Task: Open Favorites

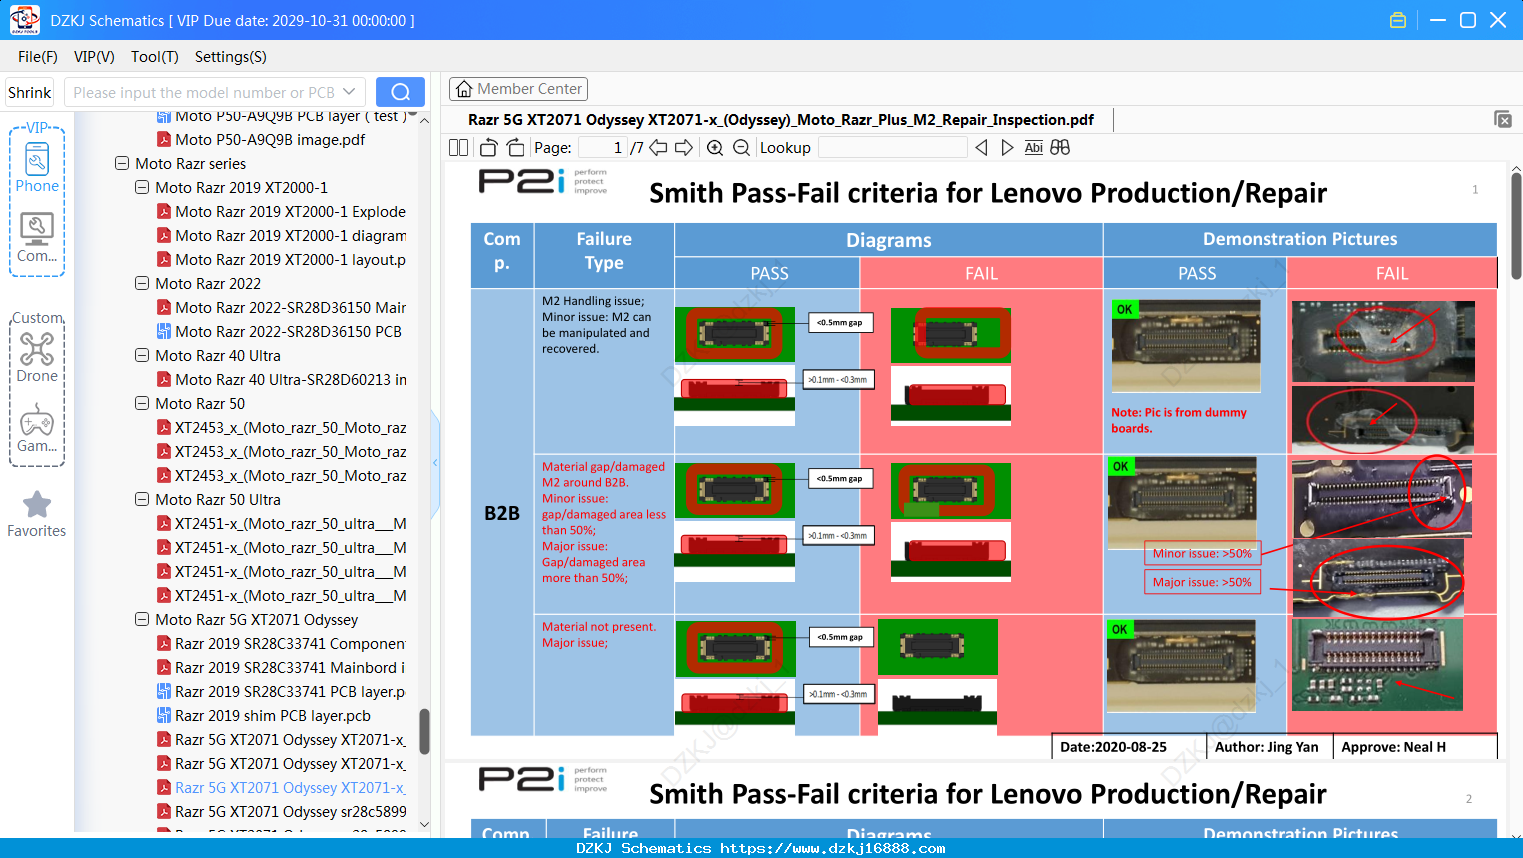Action: tap(37, 515)
